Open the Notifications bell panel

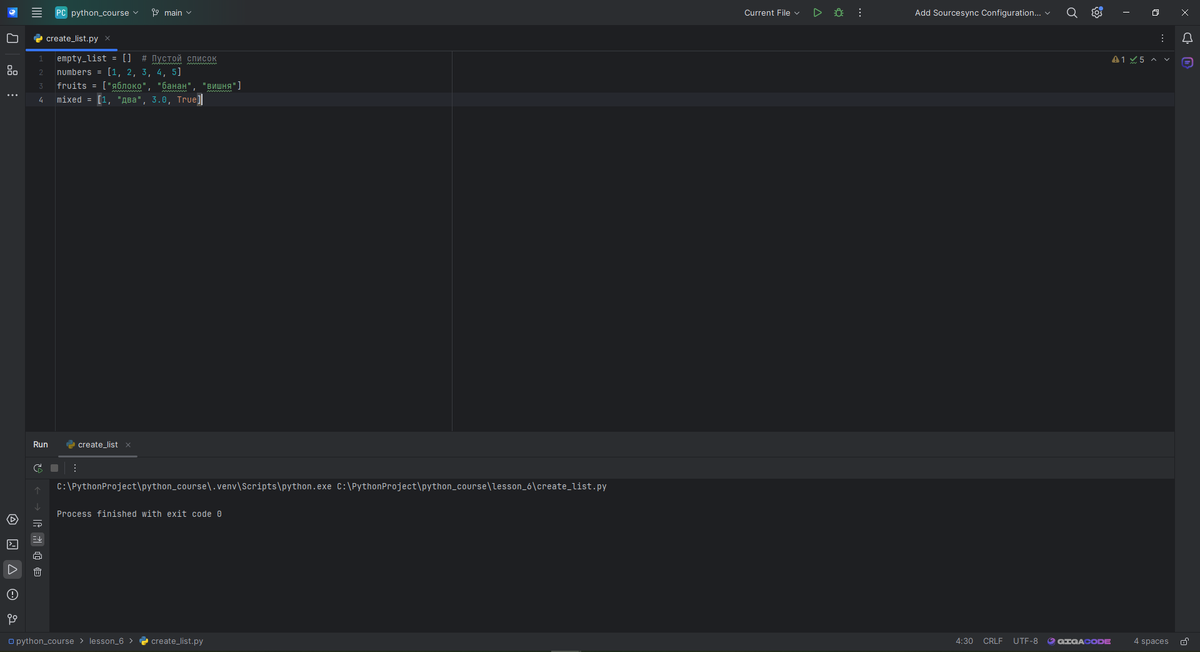(1187, 38)
